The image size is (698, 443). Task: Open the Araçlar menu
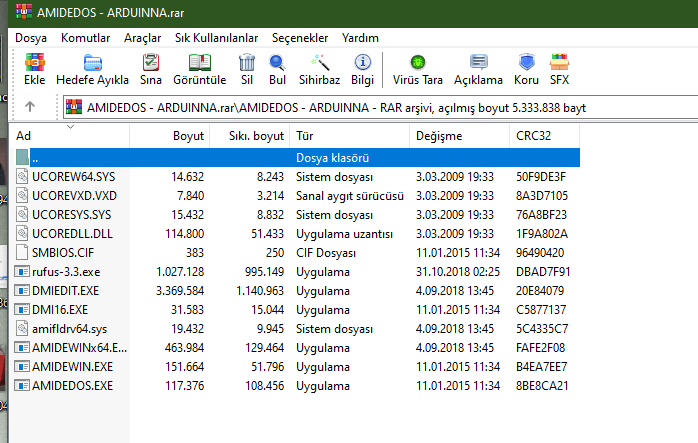click(142, 38)
